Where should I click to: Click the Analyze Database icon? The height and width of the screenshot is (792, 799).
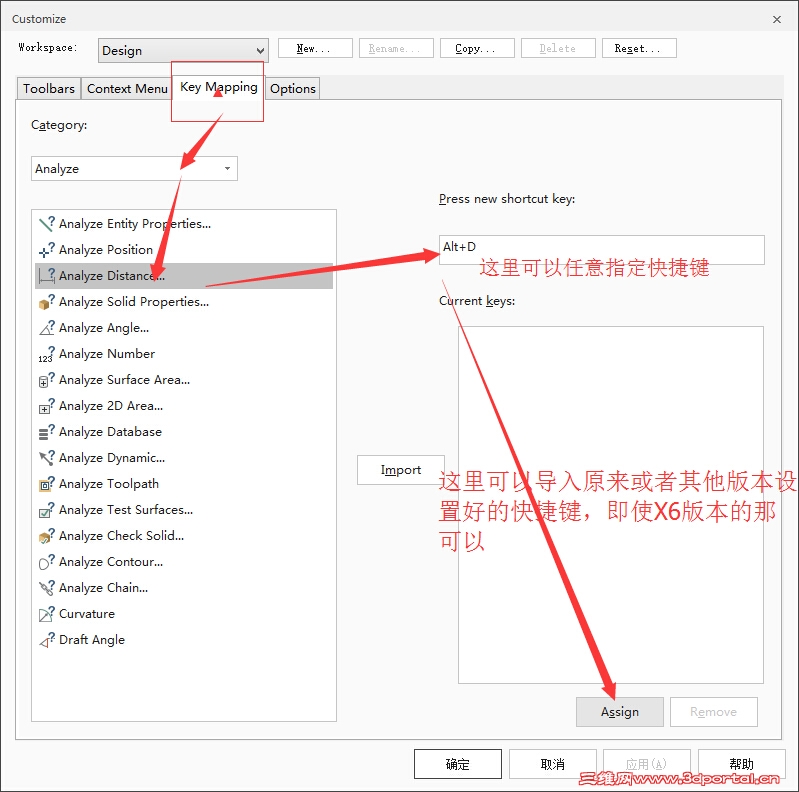tap(47, 431)
